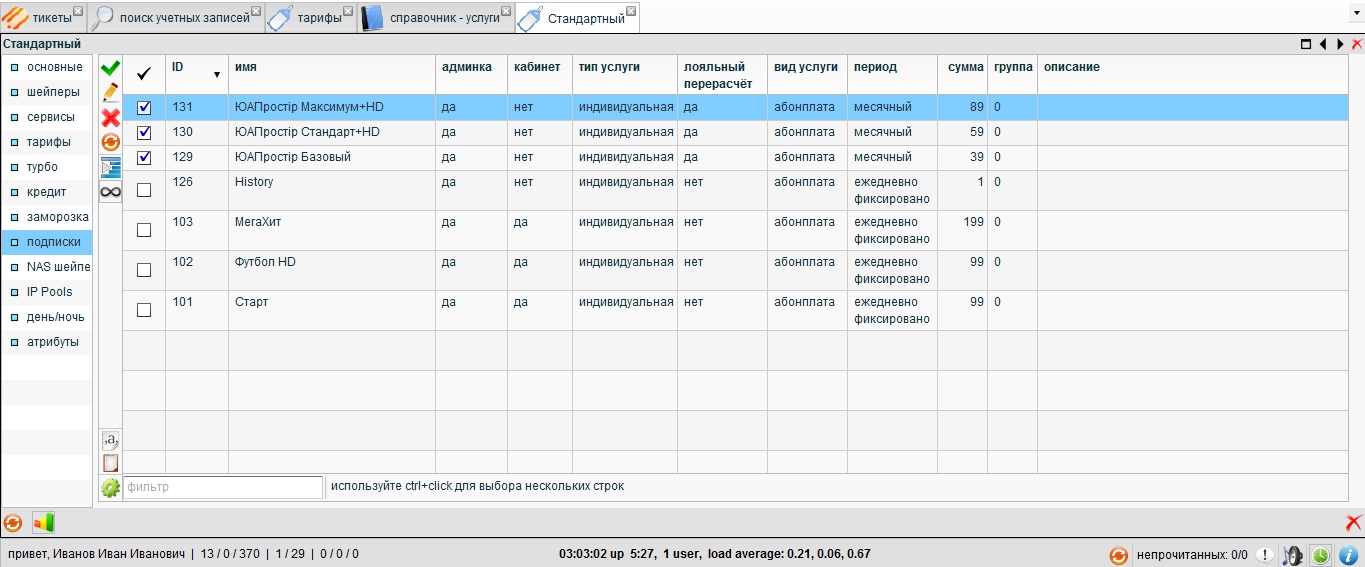Click the pencil edit icon

110,93
